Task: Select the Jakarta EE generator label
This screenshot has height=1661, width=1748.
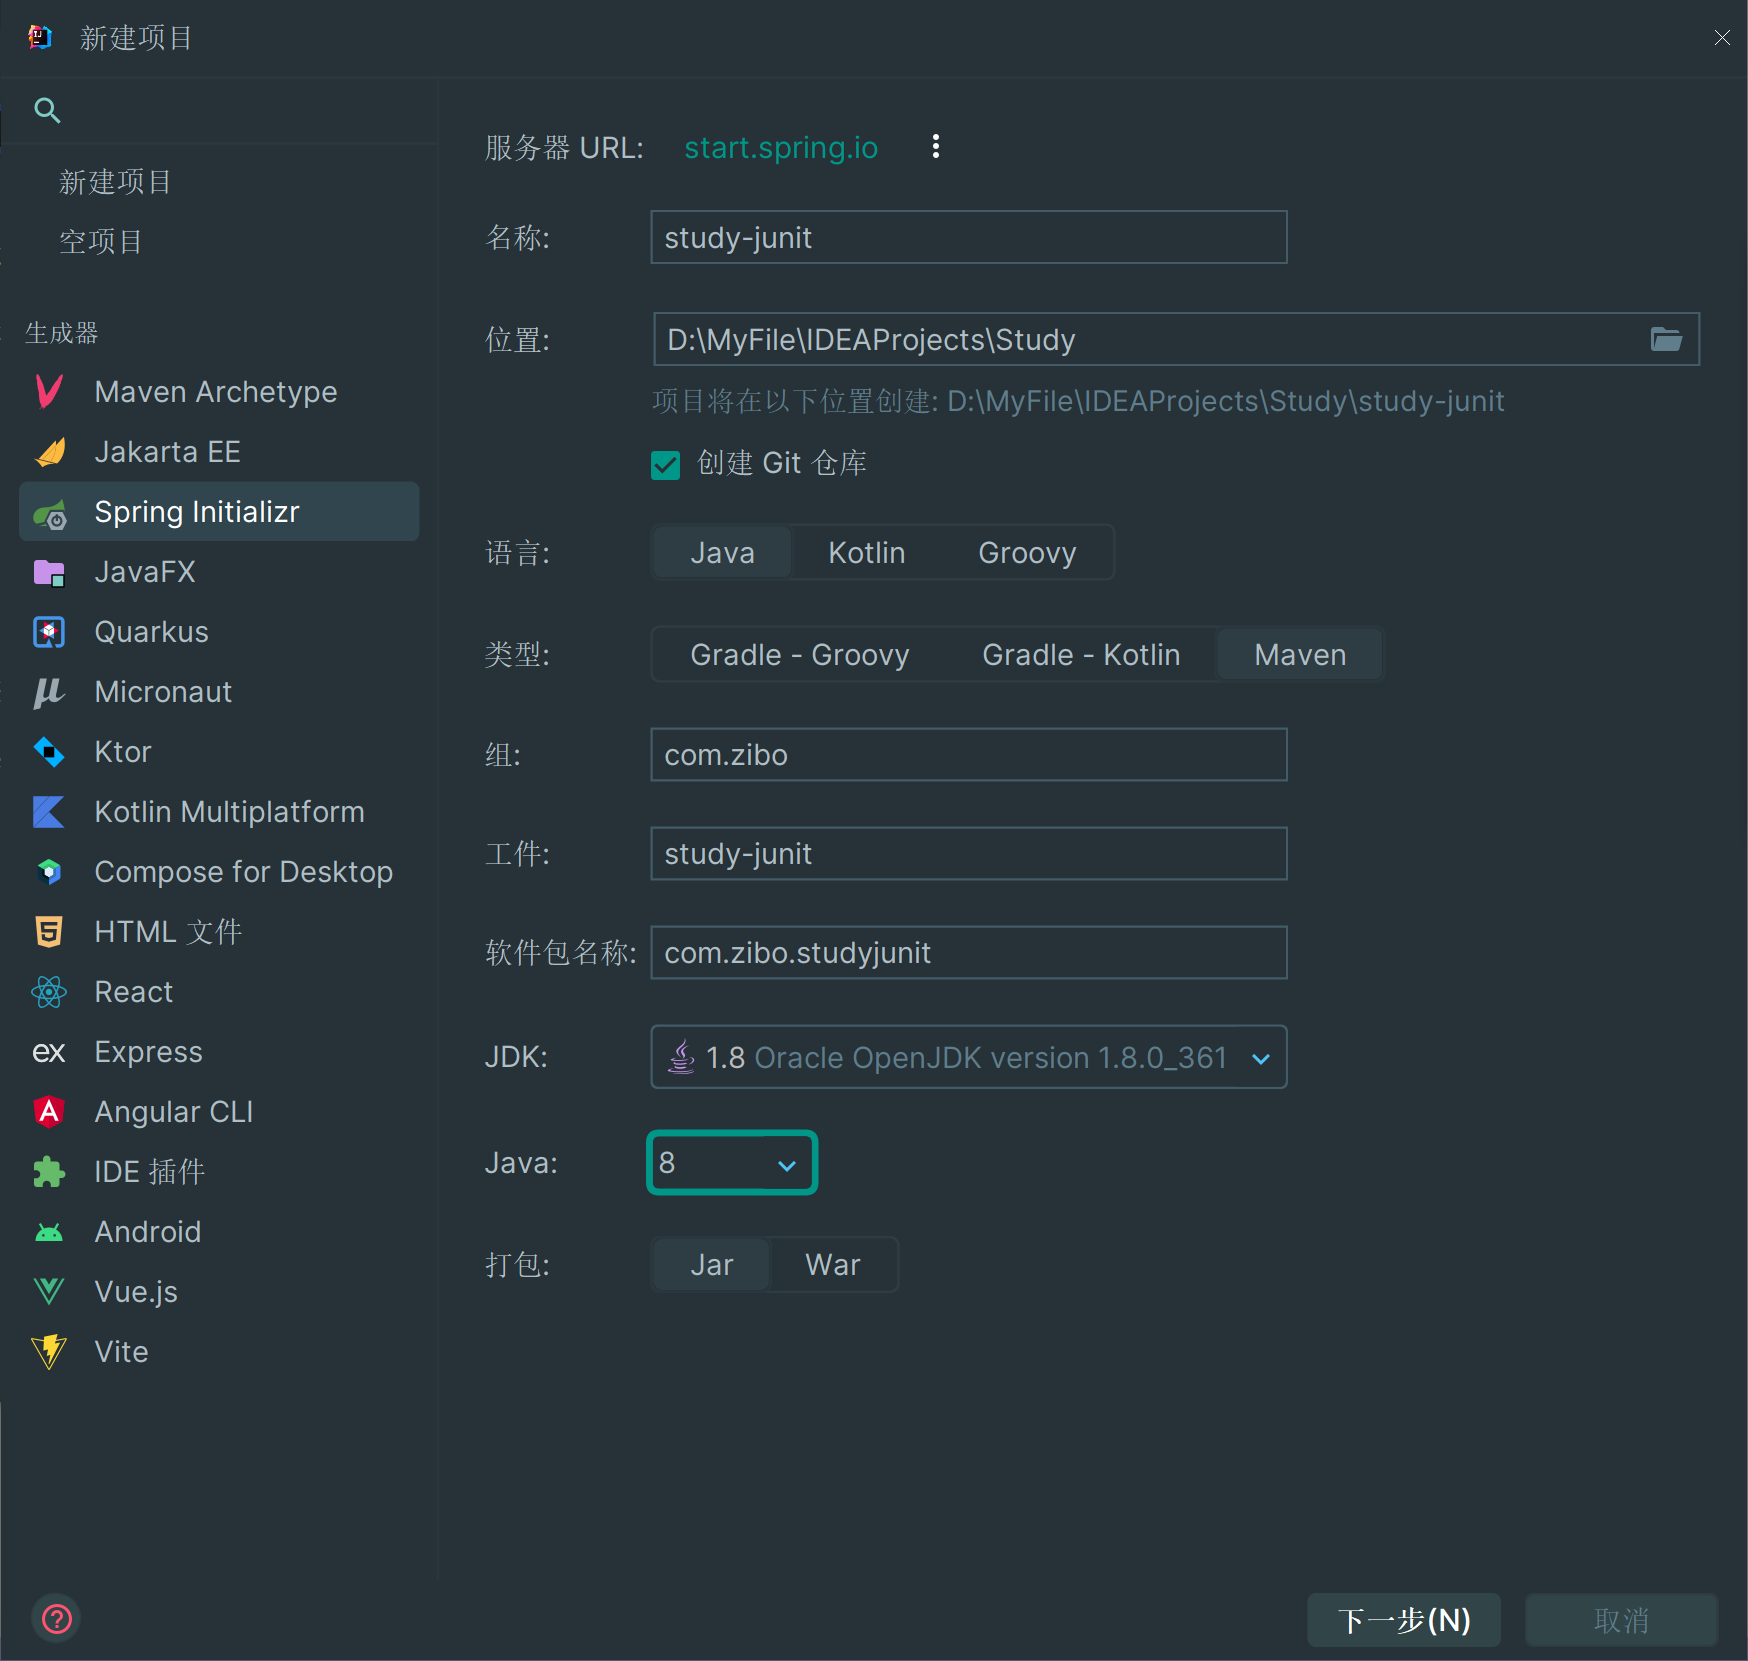Action: (167, 452)
